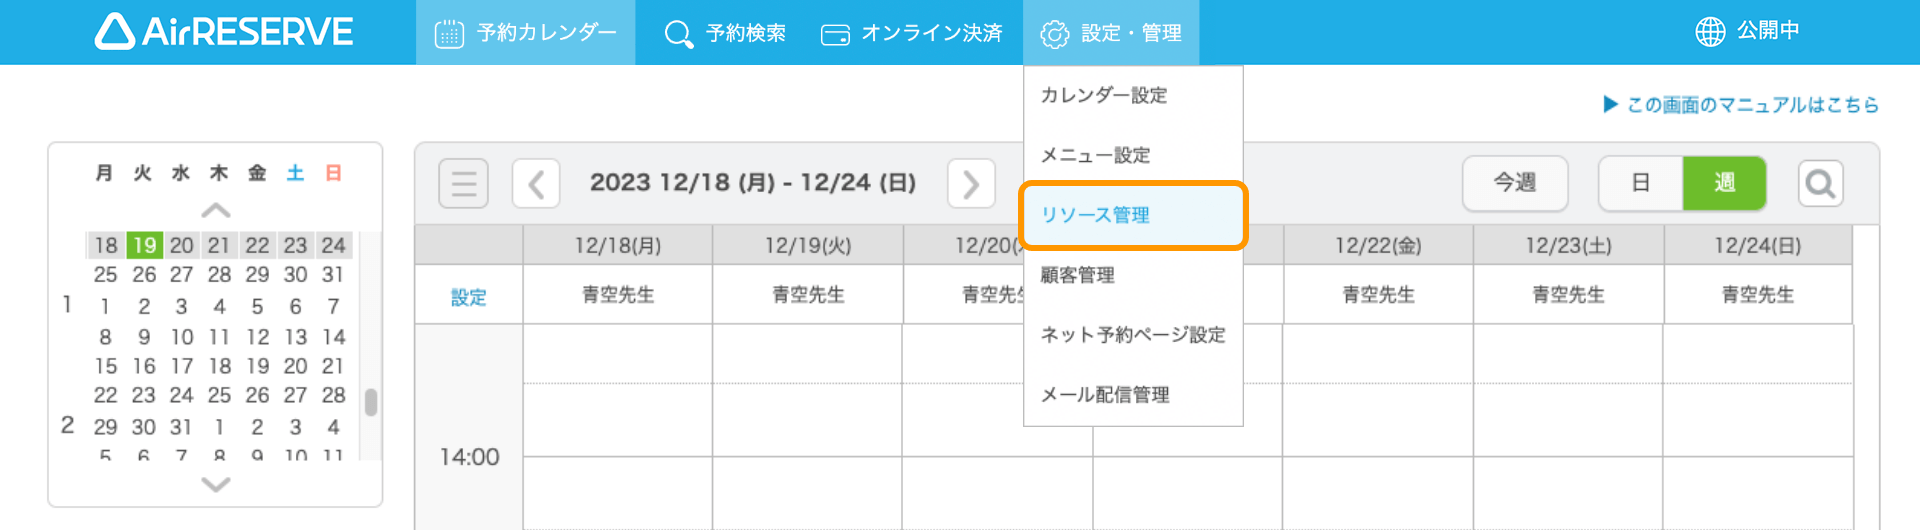This screenshot has width=1920, height=530.
Task: Expand the 設定・管理 dropdown menu
Action: click(1111, 33)
